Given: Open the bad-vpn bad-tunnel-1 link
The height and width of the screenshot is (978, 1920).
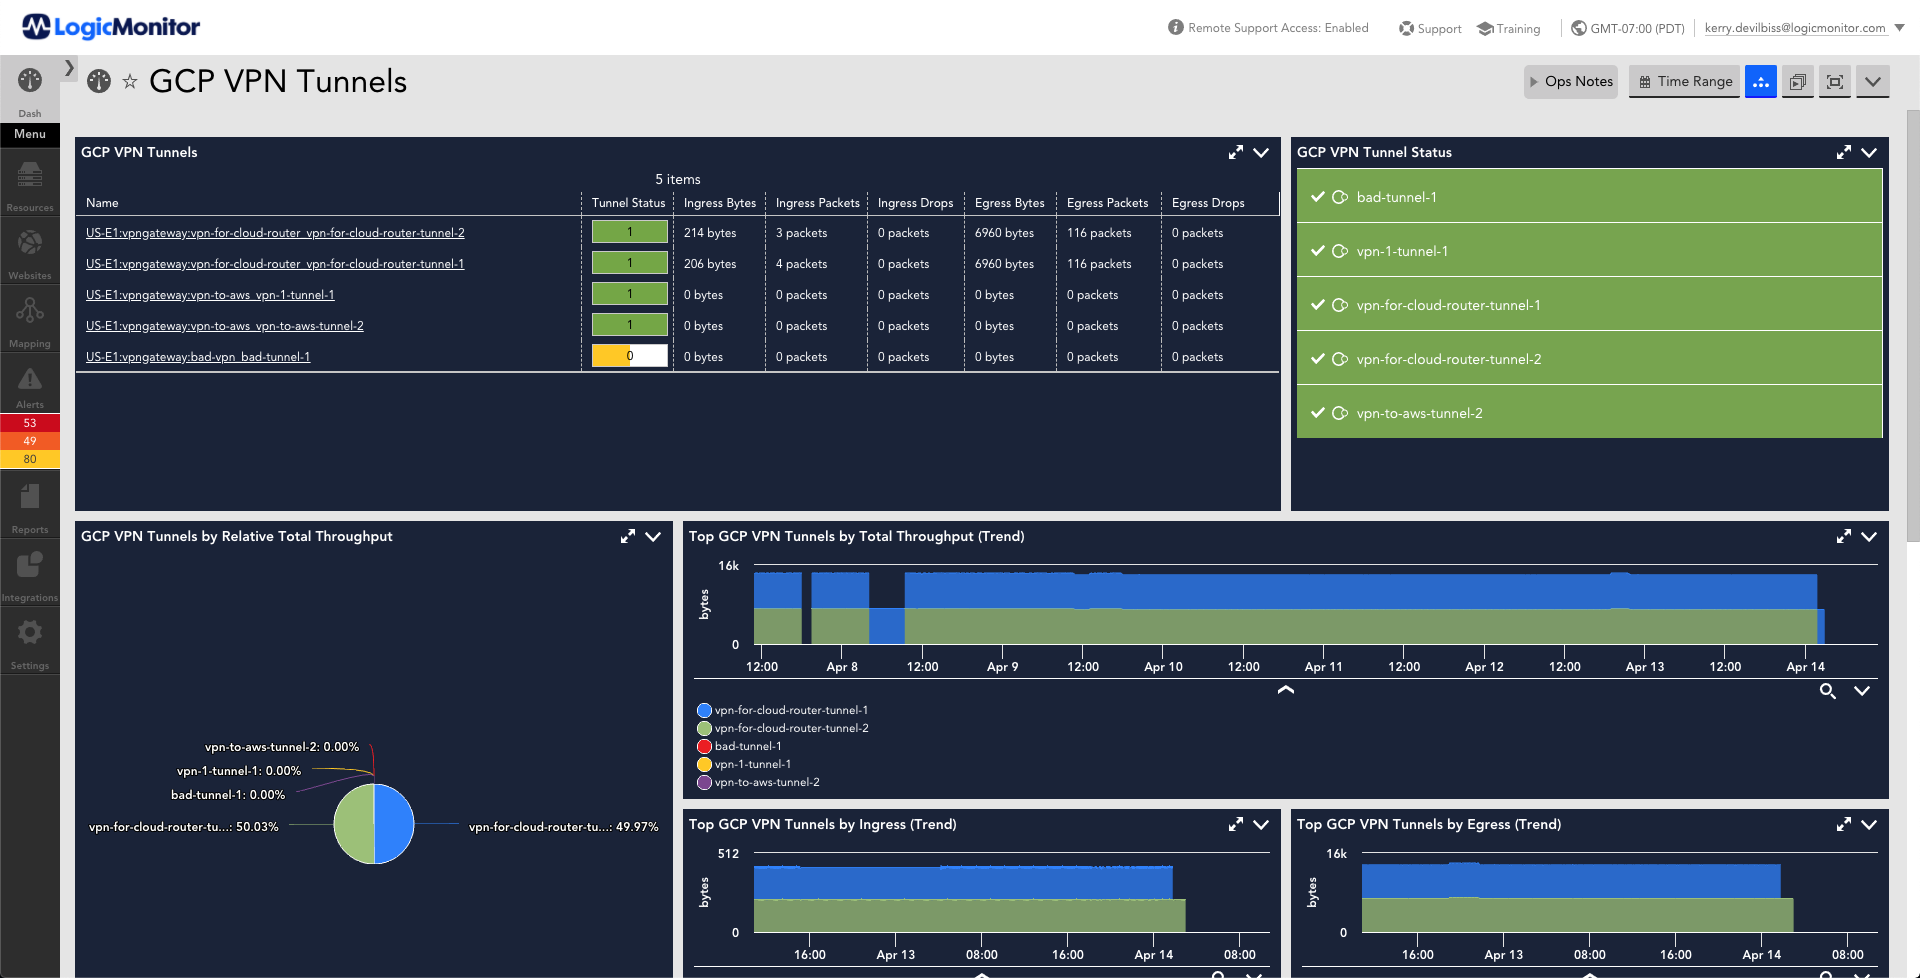Looking at the screenshot, I should point(198,357).
